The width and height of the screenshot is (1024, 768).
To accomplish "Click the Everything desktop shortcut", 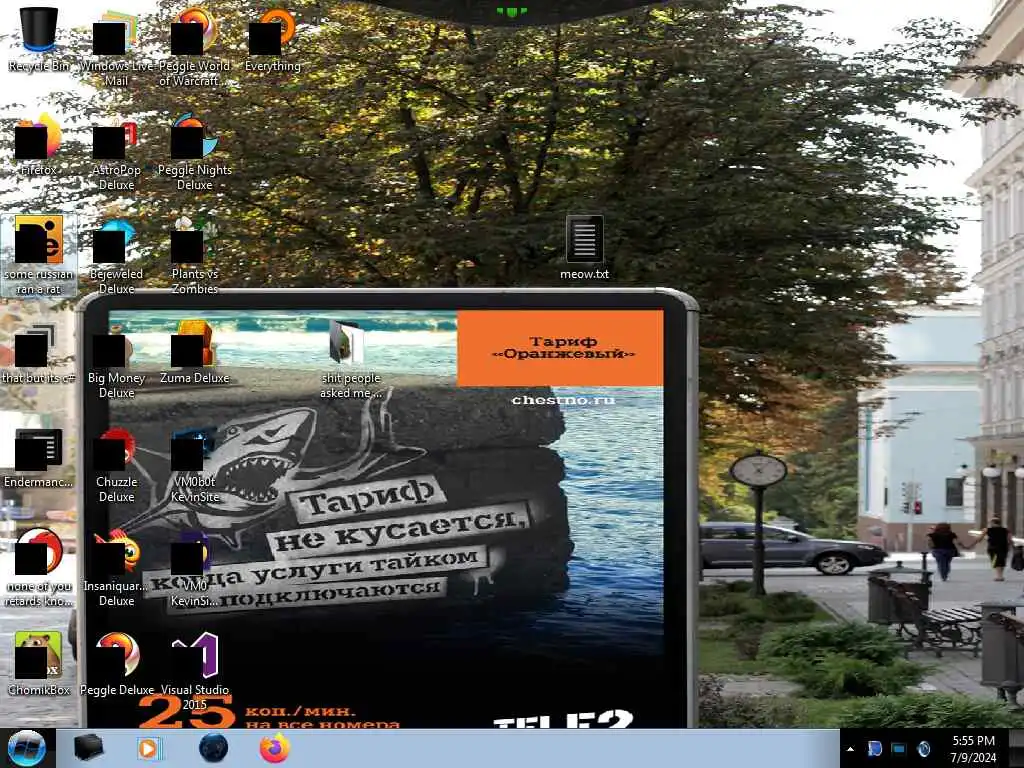I will click(273, 40).
